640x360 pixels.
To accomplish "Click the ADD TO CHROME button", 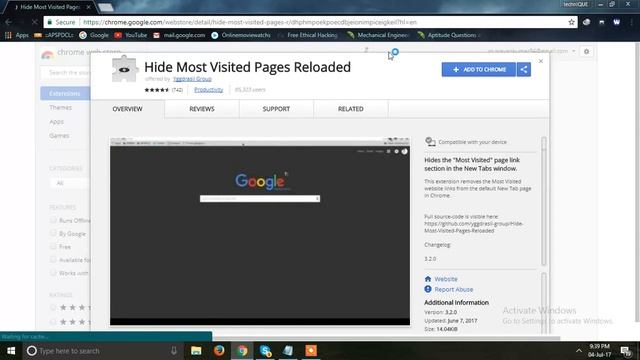I will coord(478,69).
